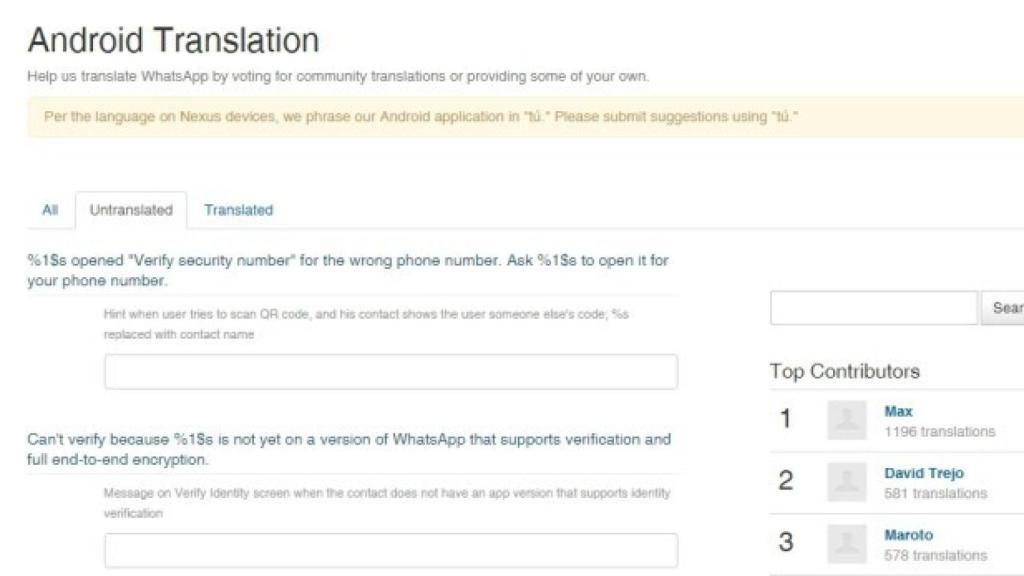Open Max's contributor profile

point(898,411)
